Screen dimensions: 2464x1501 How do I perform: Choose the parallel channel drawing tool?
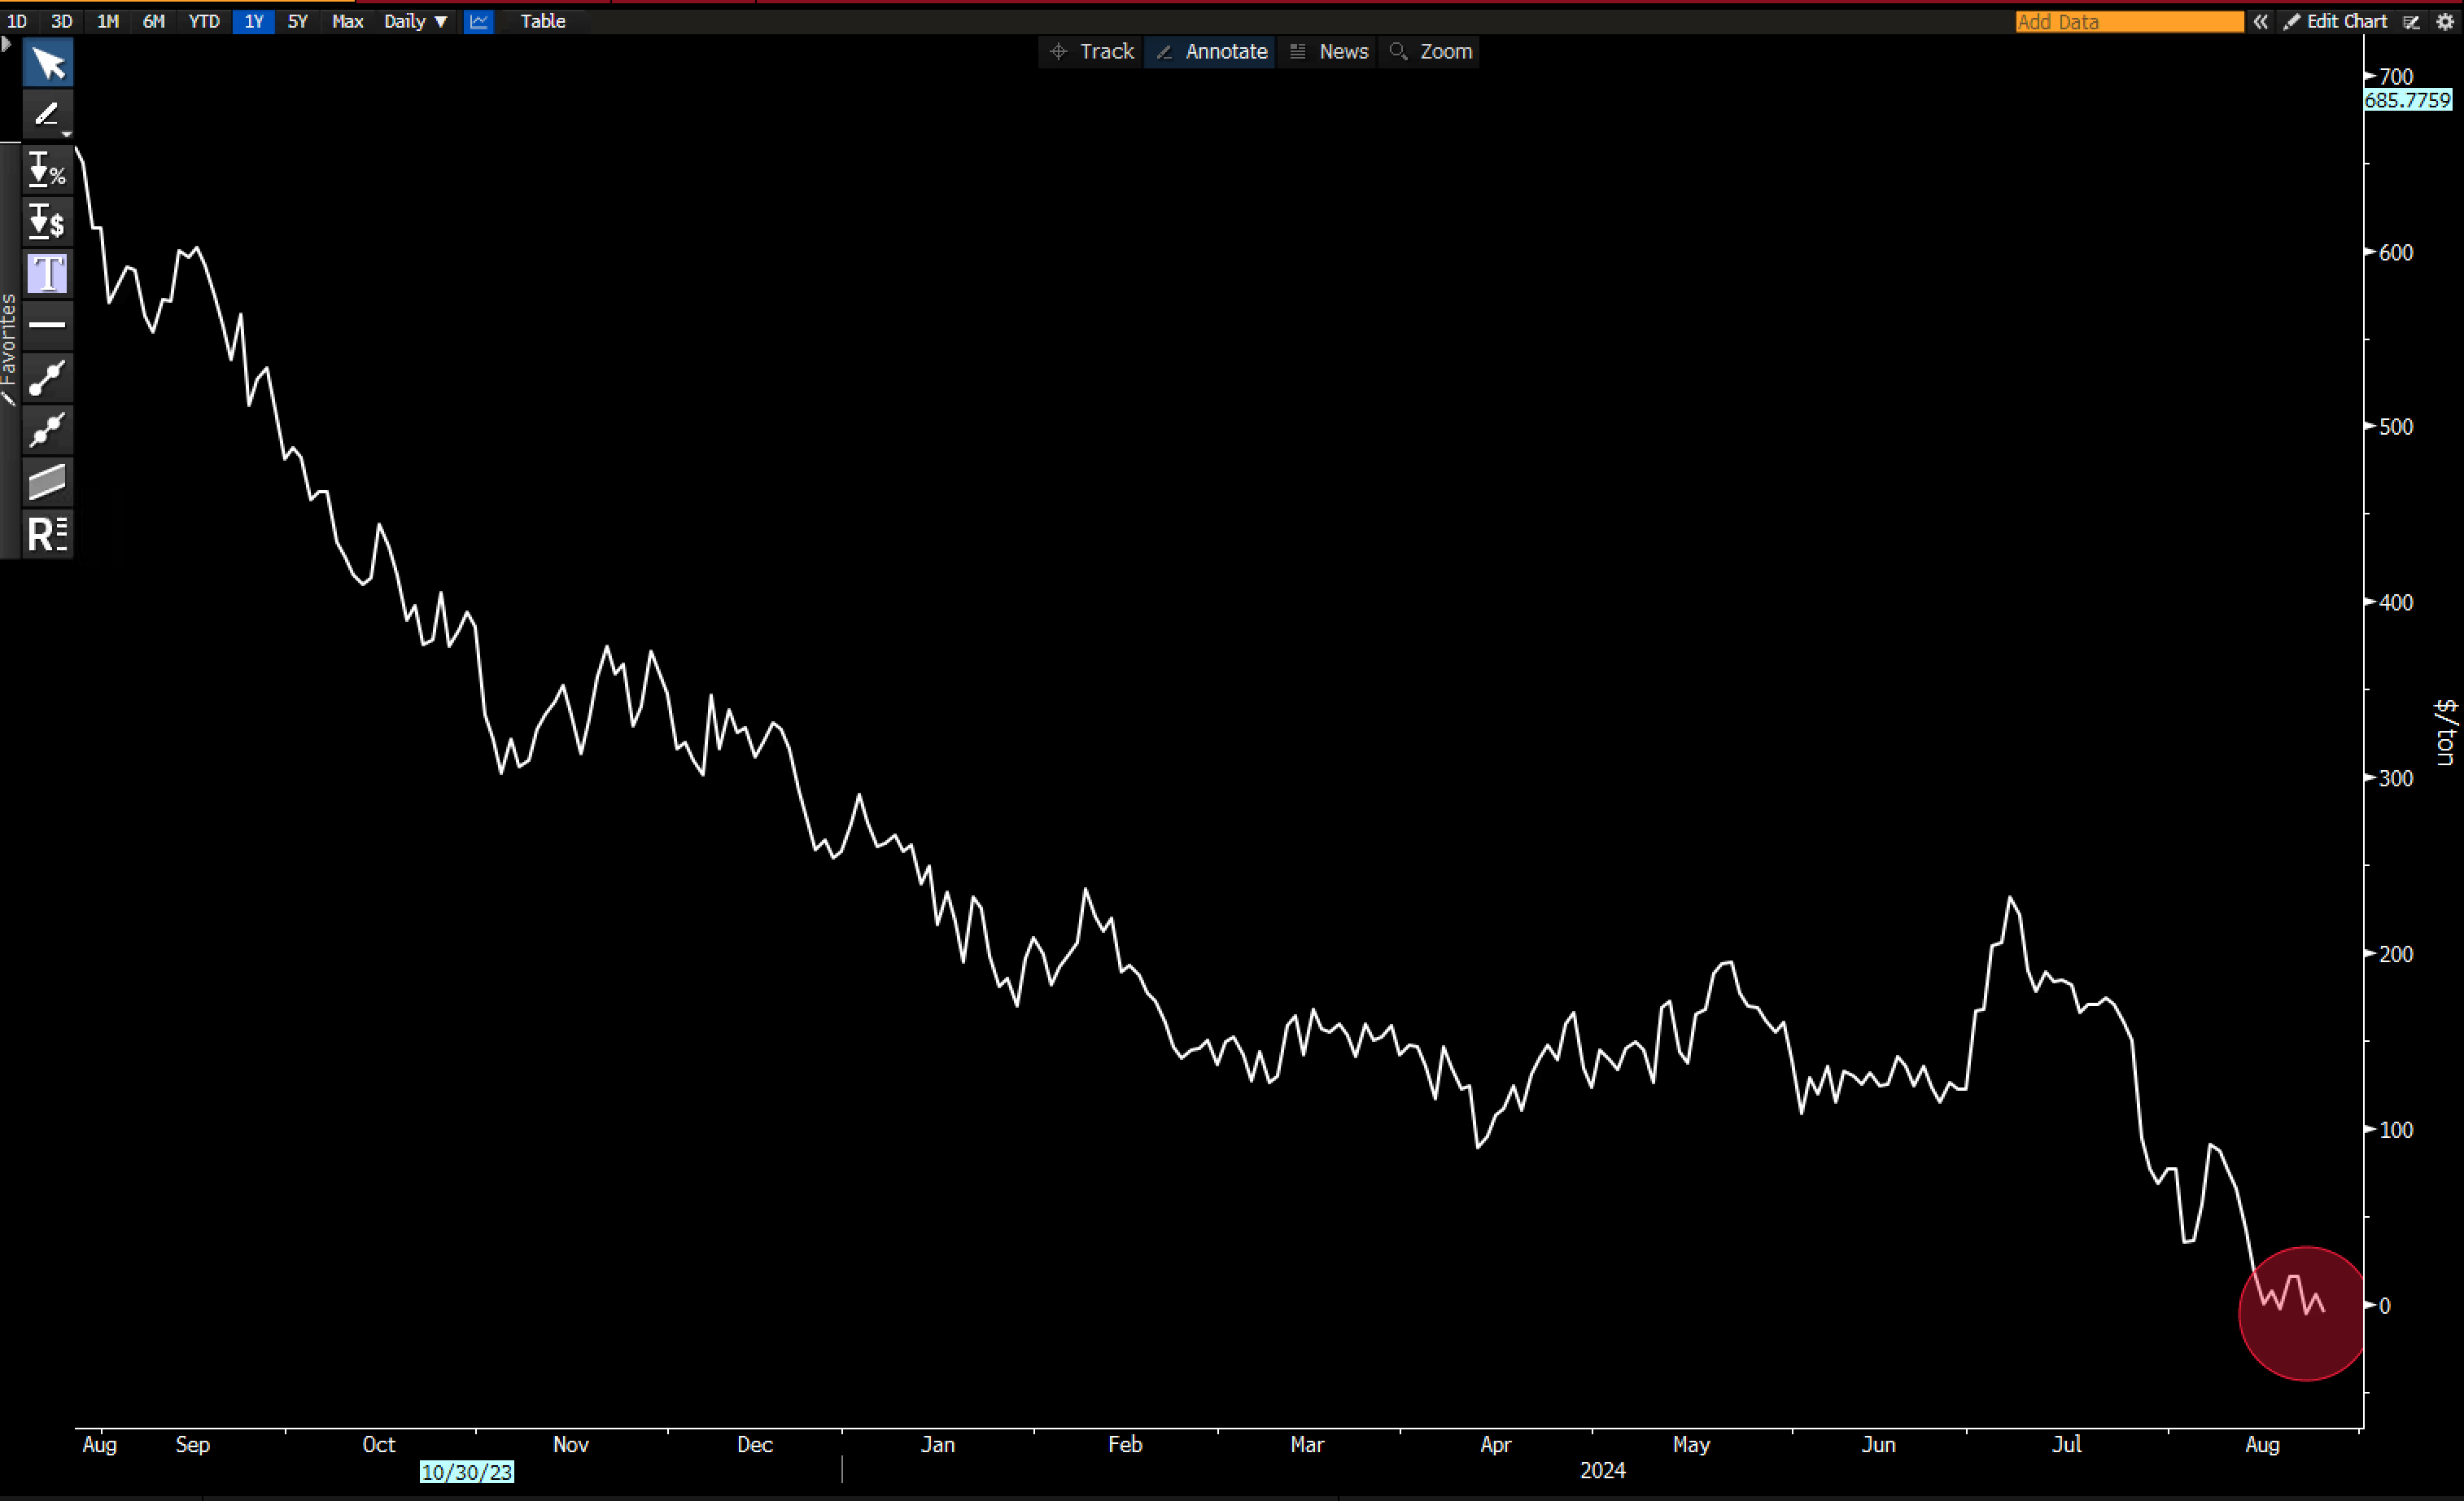(47, 482)
